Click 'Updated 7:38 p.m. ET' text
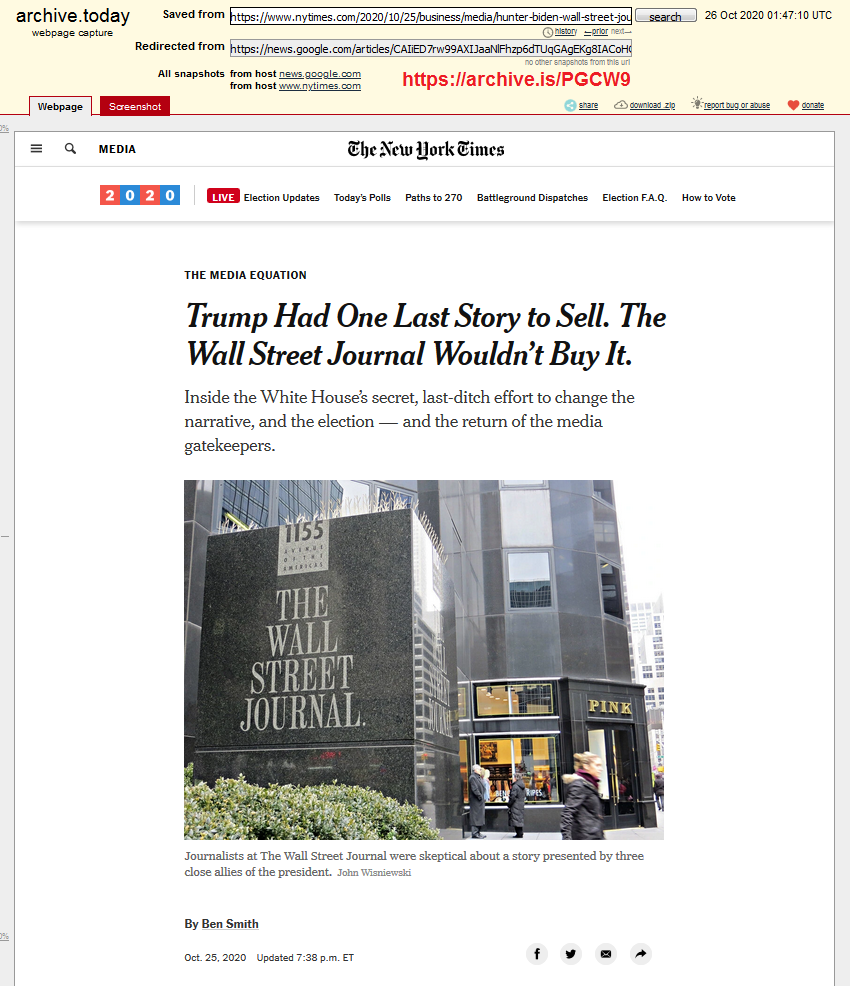Viewport: 850px width, 986px height. click(305, 958)
